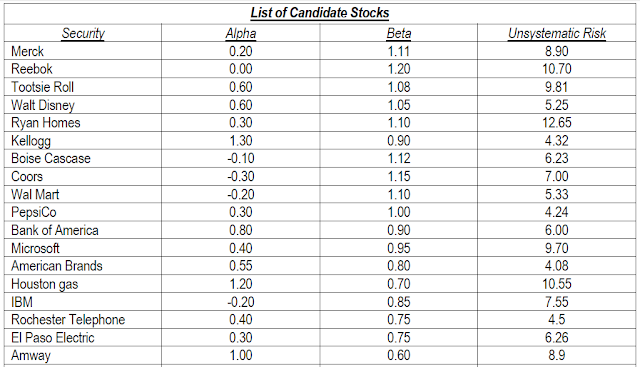Viewport: 640px width, 367px height.
Task: Select Wal Mart risk value 5.33
Action: tap(557, 194)
